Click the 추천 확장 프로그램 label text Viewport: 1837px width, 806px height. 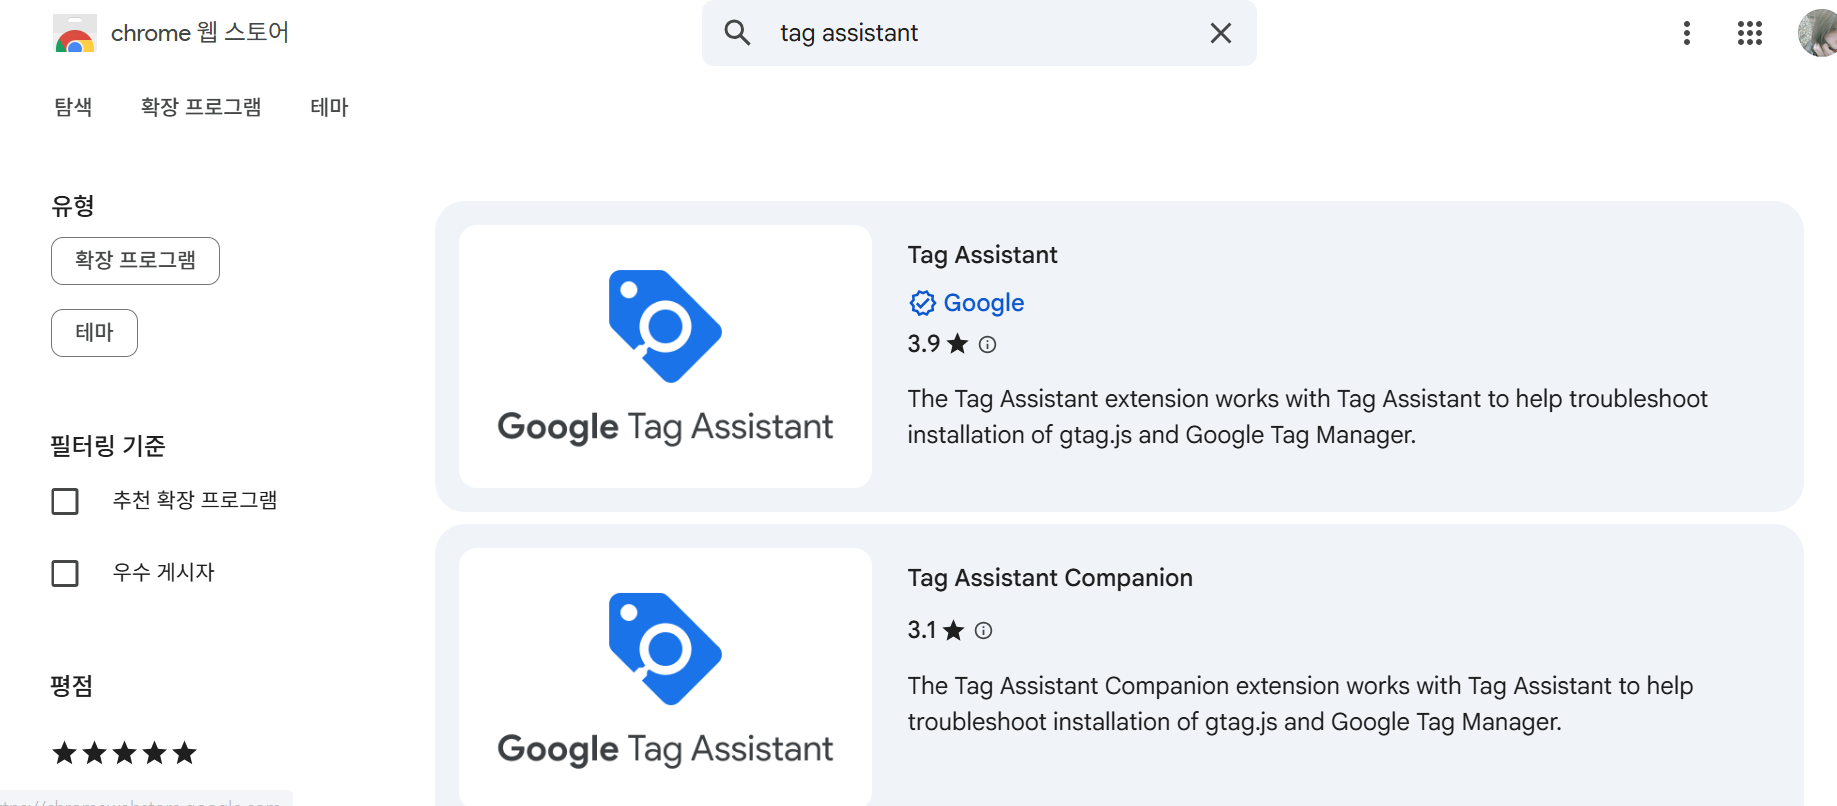click(195, 500)
